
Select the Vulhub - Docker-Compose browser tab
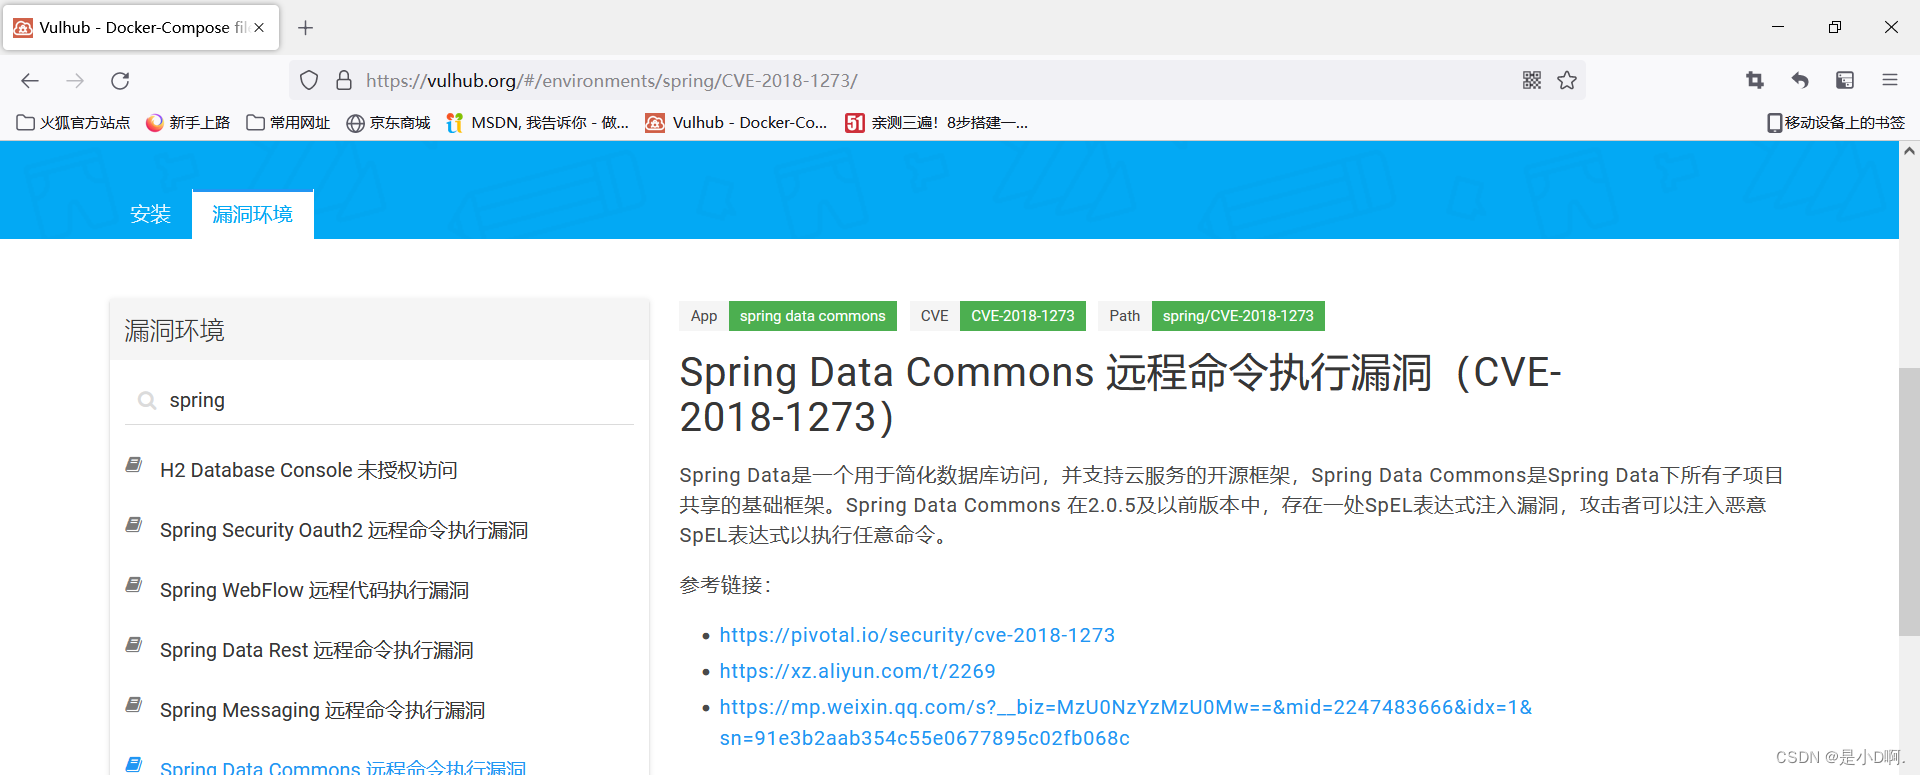[x=141, y=28]
